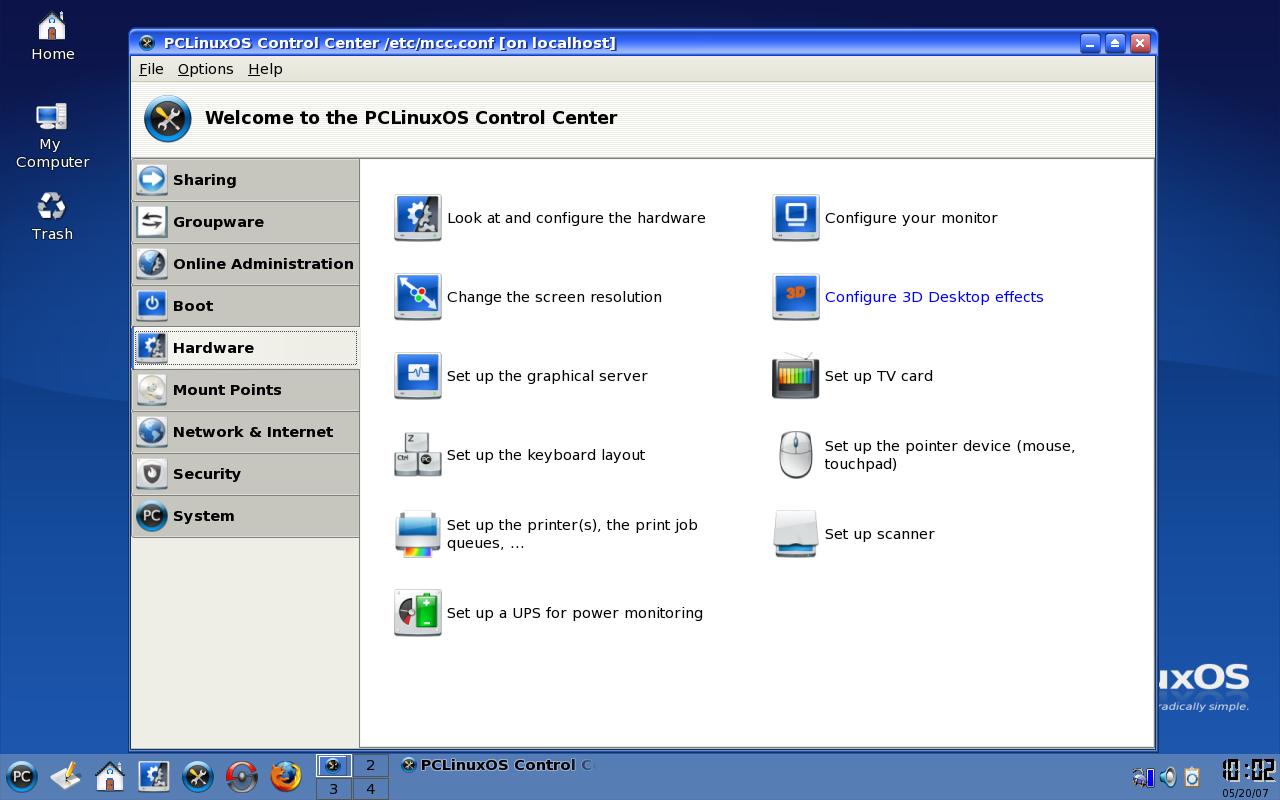Click the UPS battery icon
The width and height of the screenshot is (1280, 800).
coord(418,612)
